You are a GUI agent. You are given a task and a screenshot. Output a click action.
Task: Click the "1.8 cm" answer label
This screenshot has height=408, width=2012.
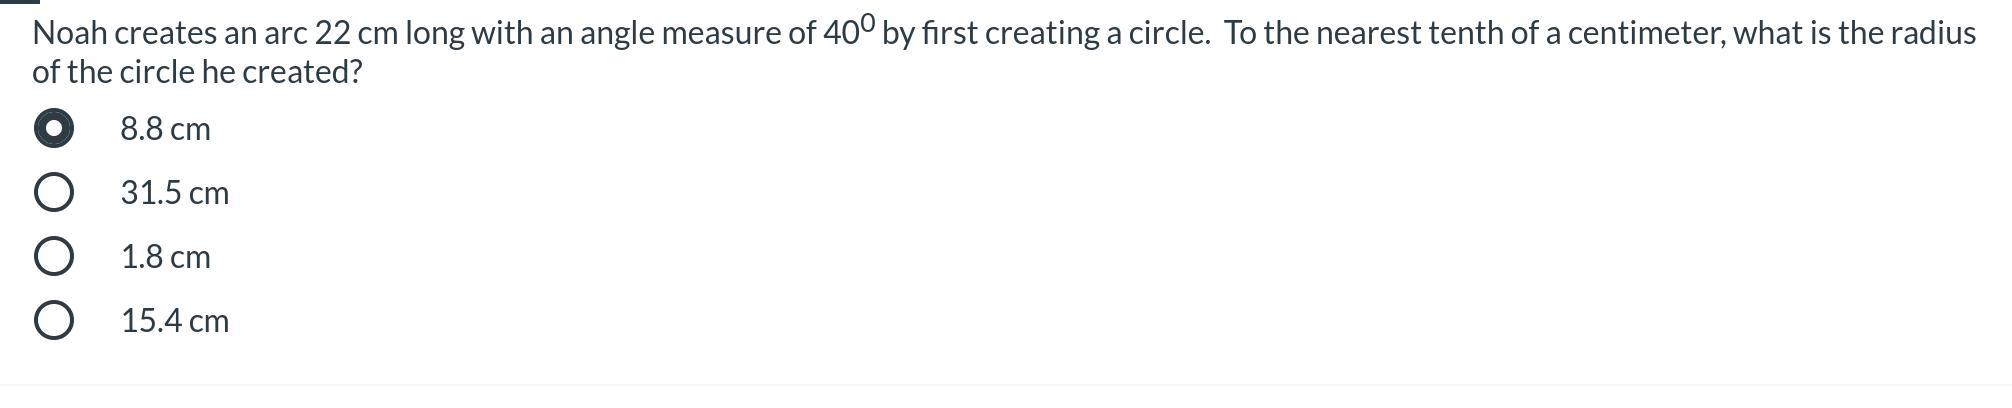coord(165,257)
